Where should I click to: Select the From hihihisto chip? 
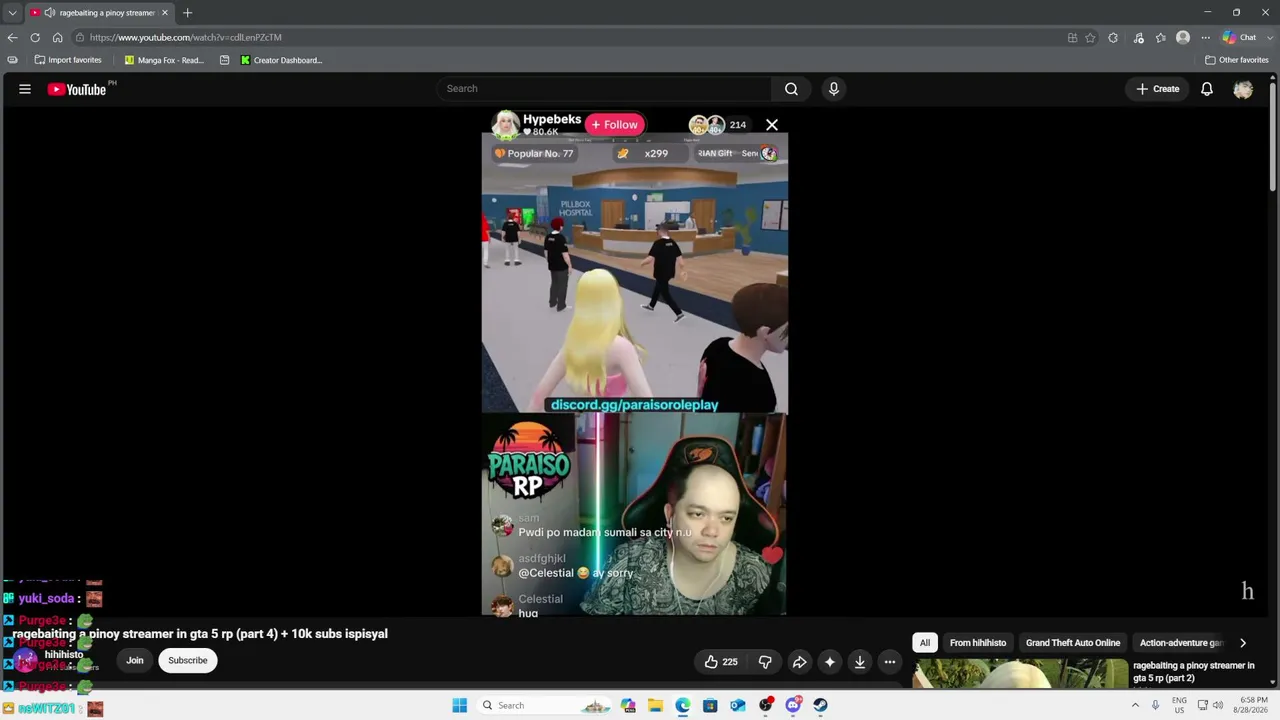(x=978, y=643)
